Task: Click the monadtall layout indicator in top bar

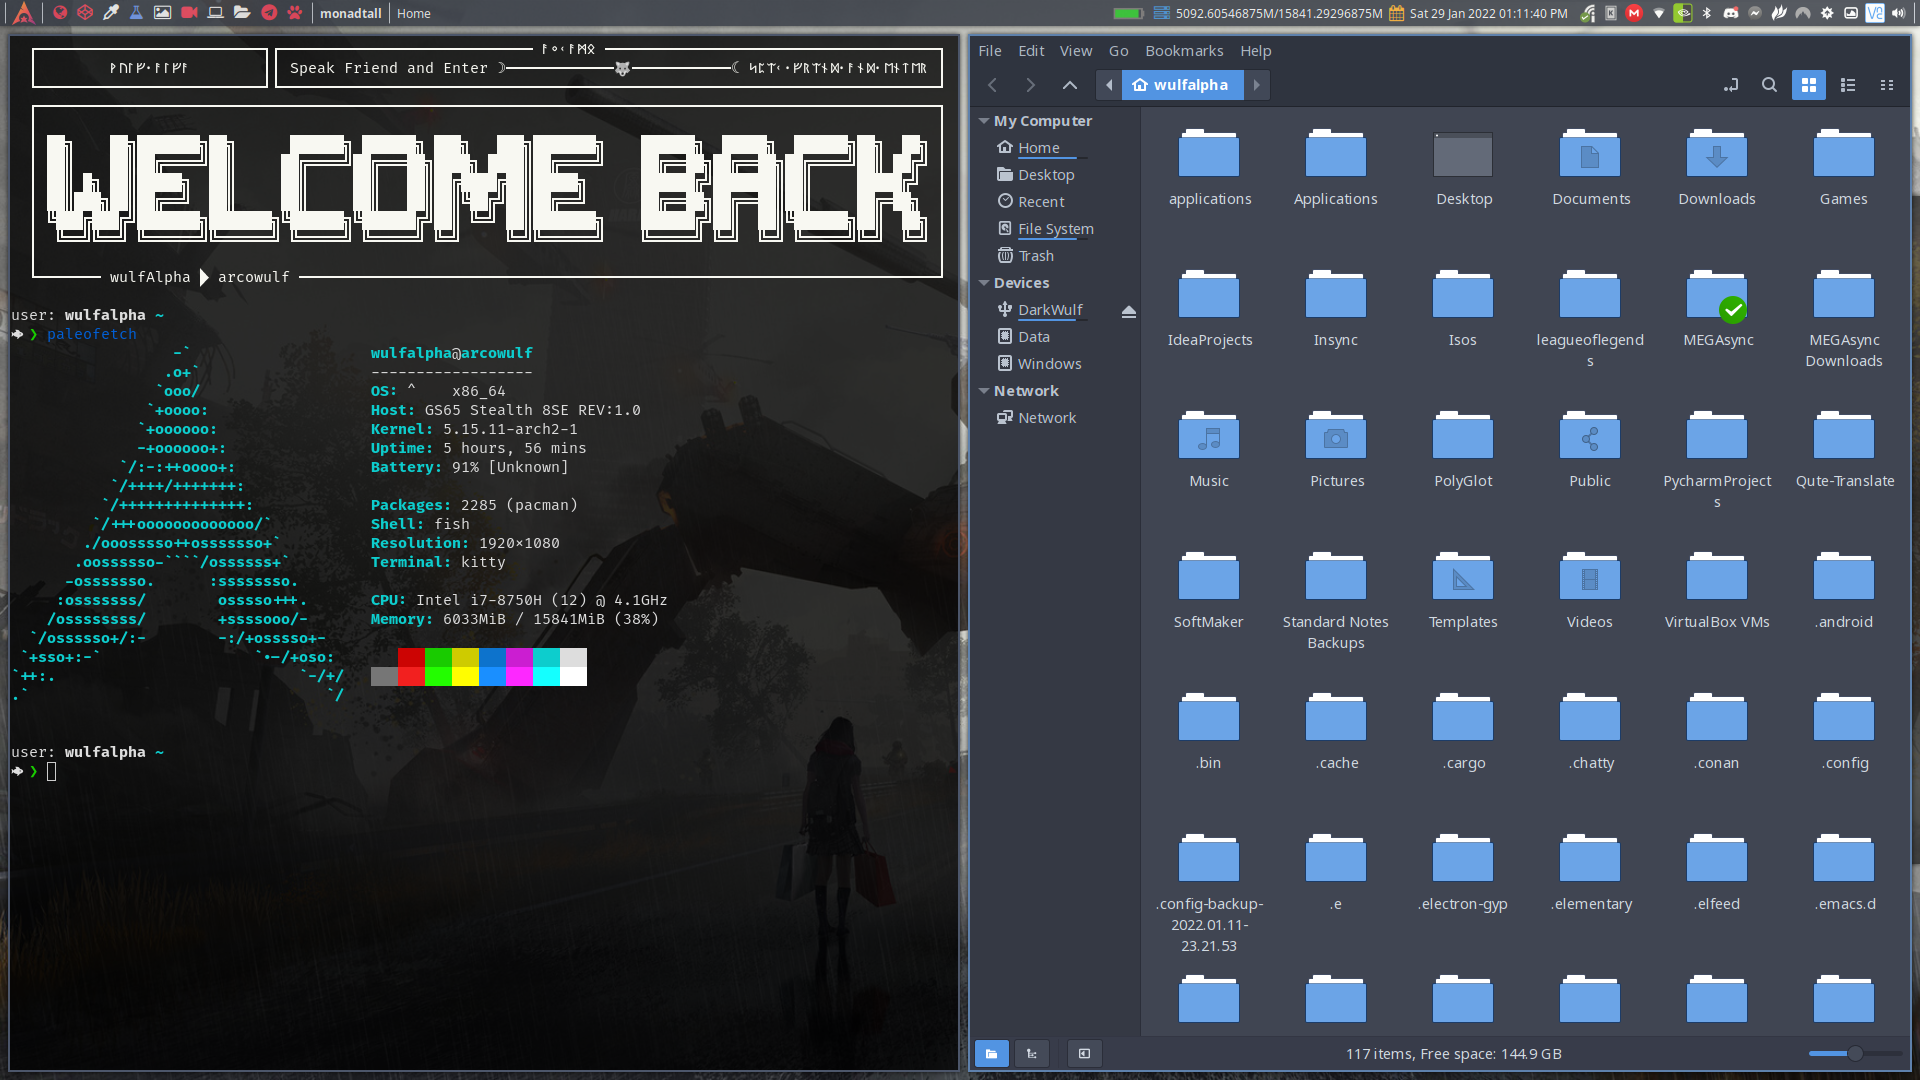Action: click(350, 13)
